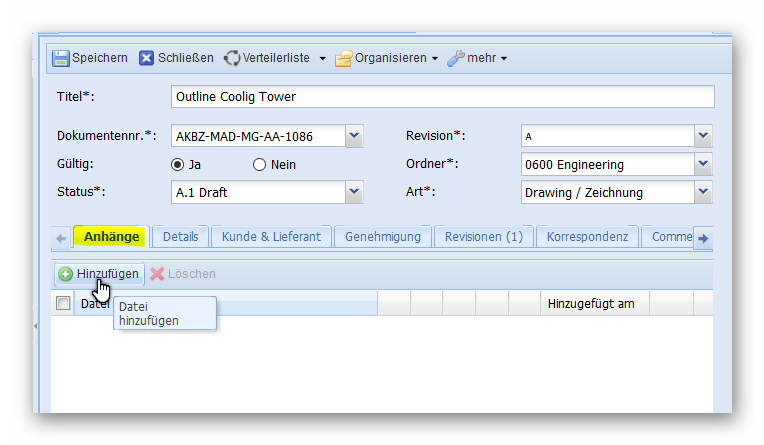The image size is (764, 445).
Task: Click the Speichern floppy disk icon
Action: (x=61, y=58)
